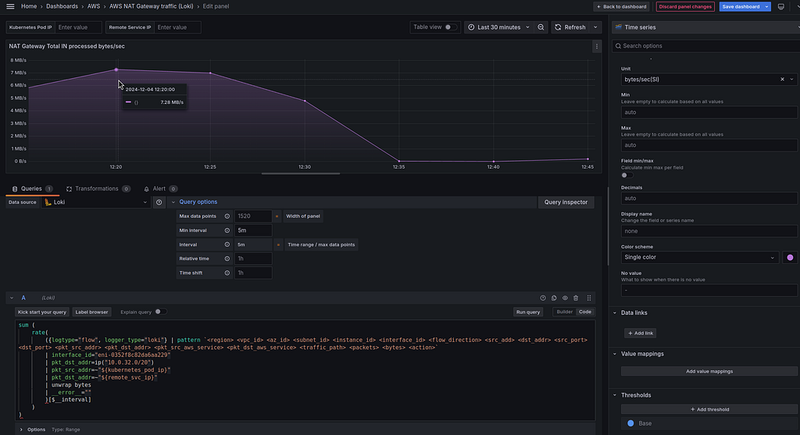Image resolution: width=800 pixels, height=435 pixels.
Task: Click the Kubernetes Pod IP input field
Action: coord(78,28)
